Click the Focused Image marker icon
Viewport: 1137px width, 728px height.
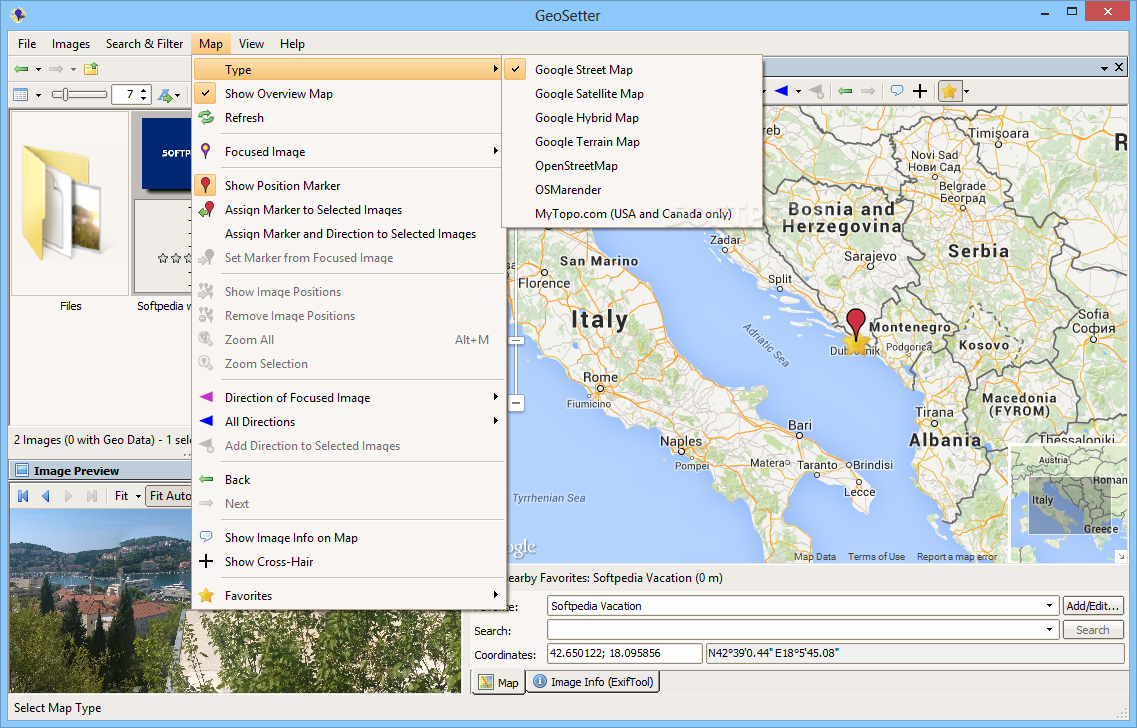coord(206,152)
